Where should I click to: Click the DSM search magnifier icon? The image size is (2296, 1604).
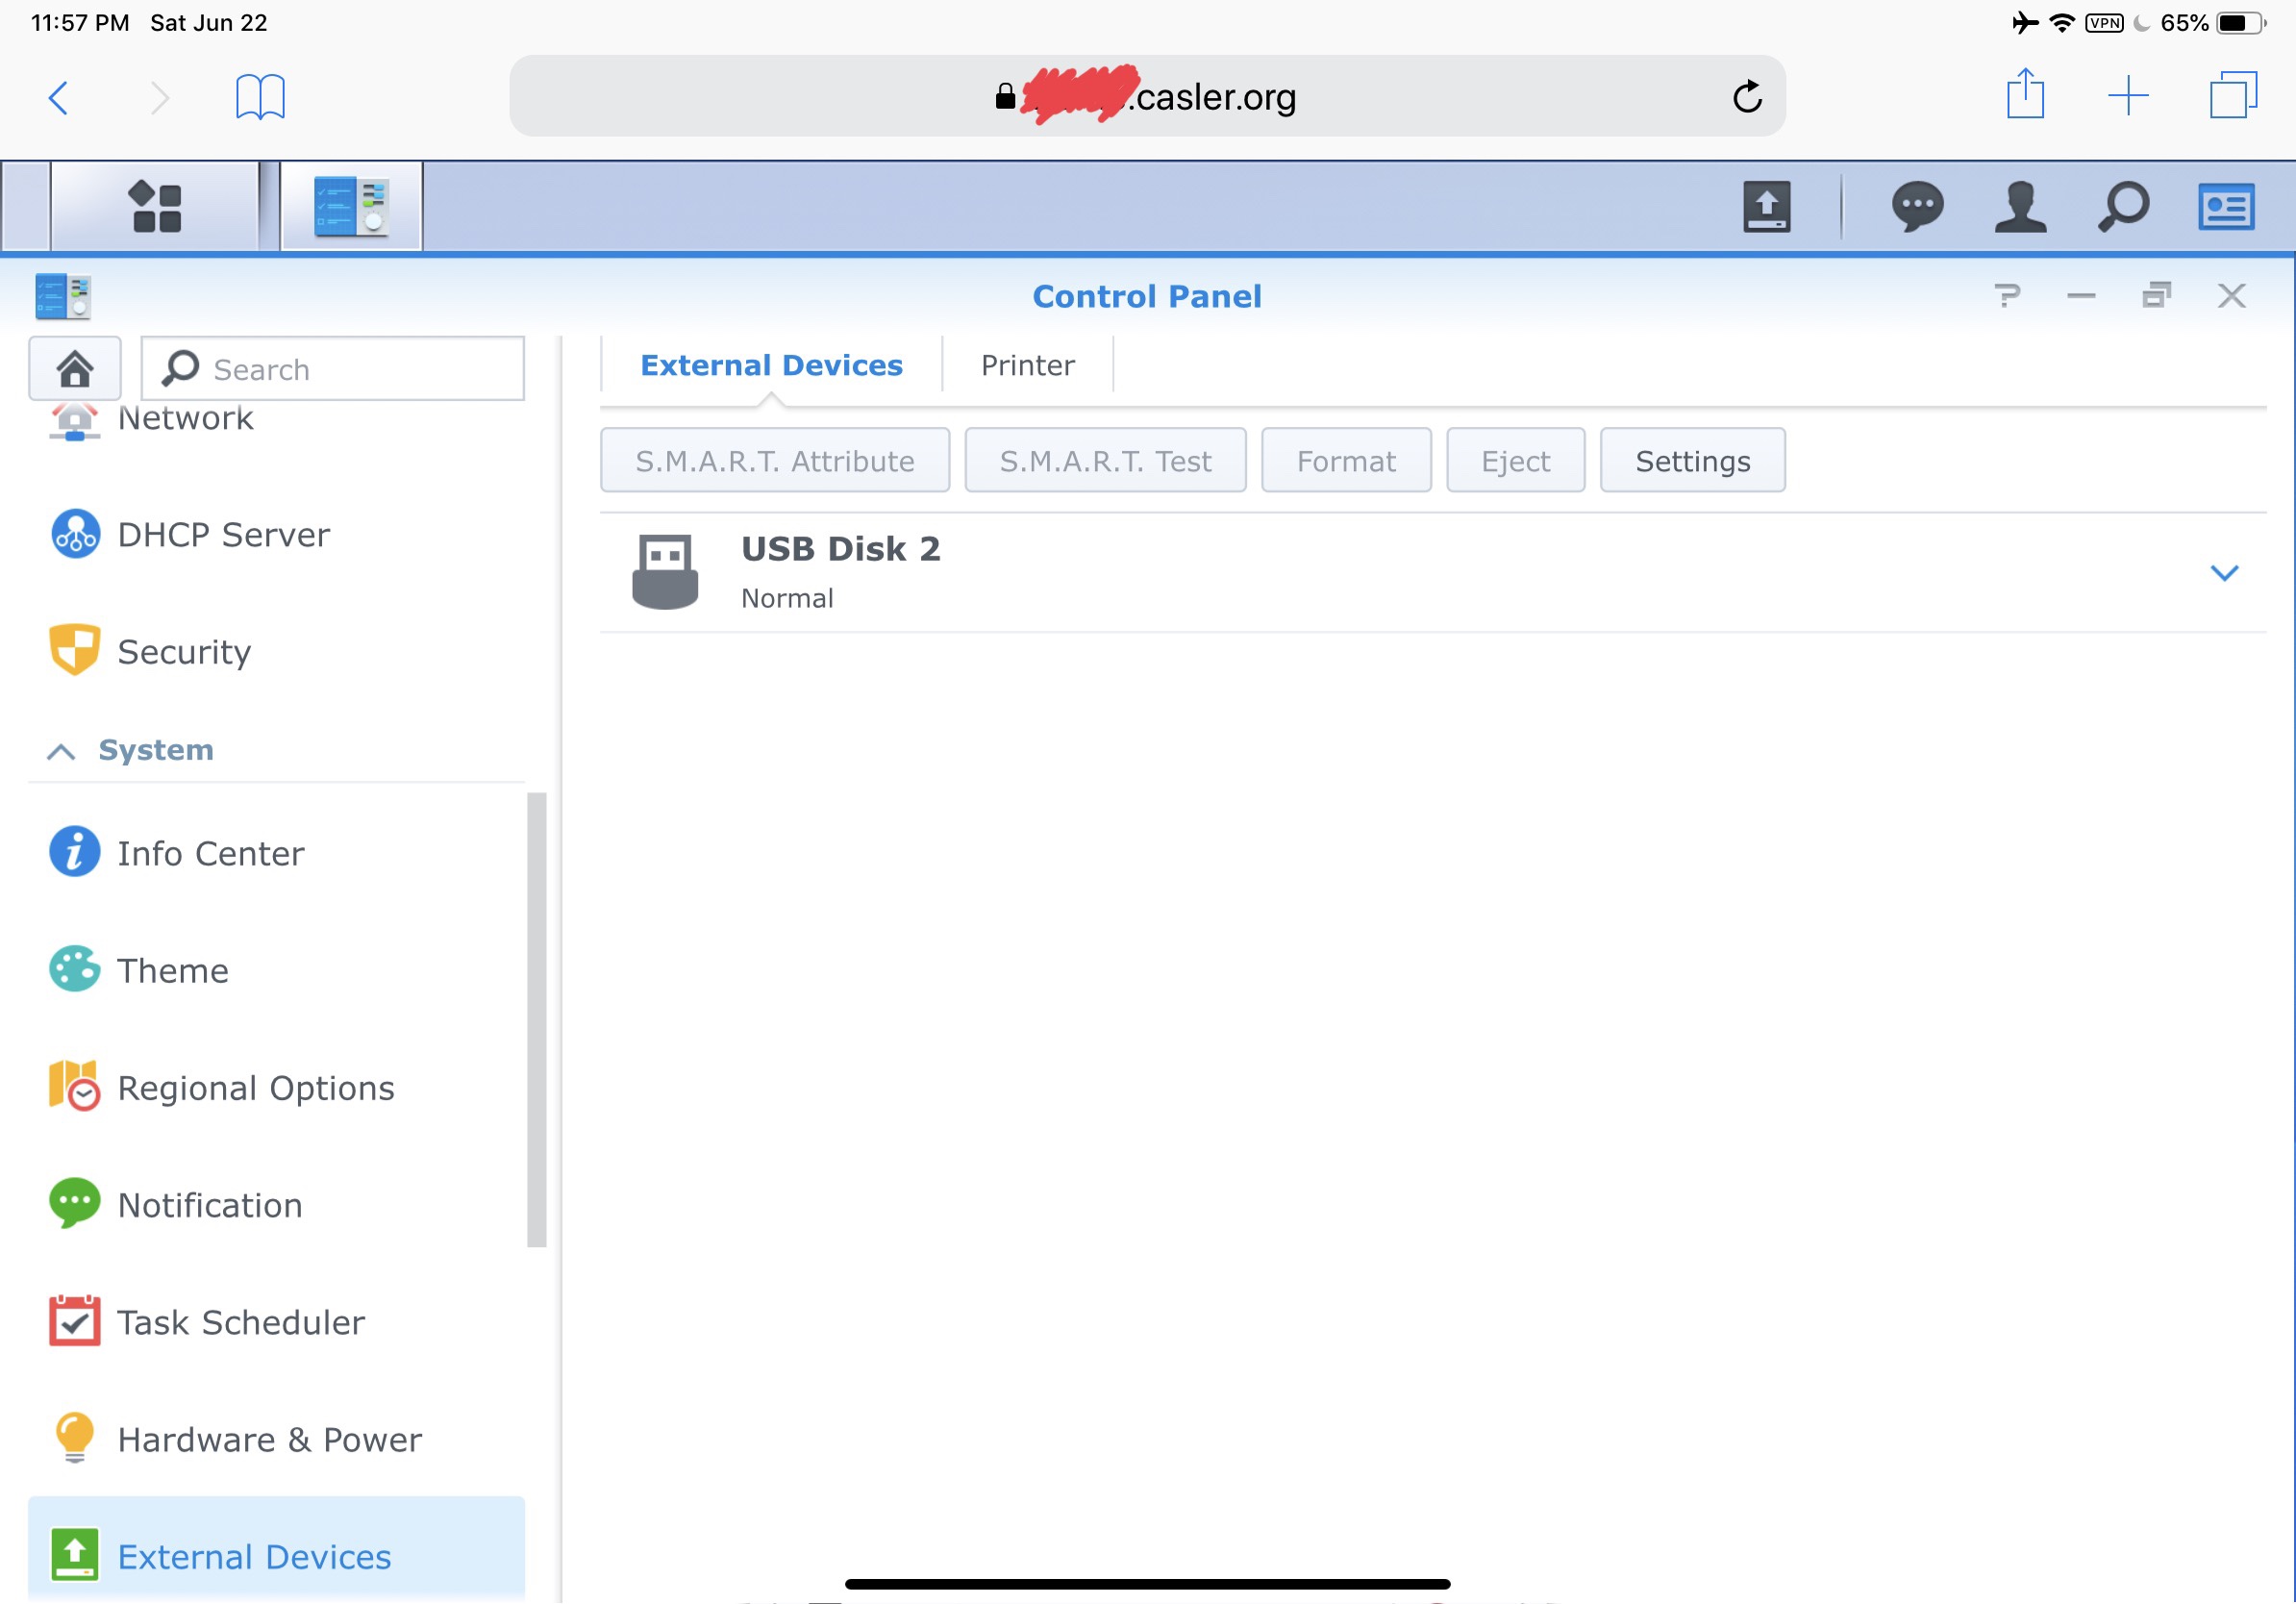pyautogui.click(x=2122, y=207)
